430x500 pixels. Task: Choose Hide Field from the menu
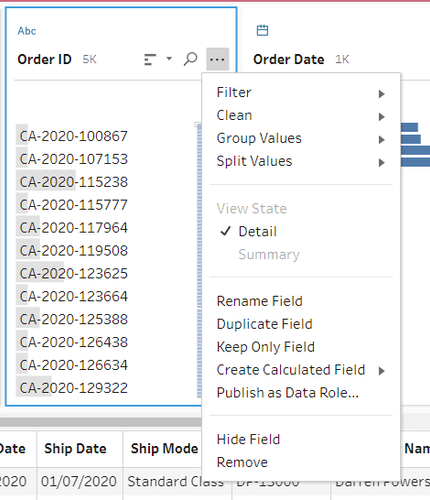(x=301, y=440)
